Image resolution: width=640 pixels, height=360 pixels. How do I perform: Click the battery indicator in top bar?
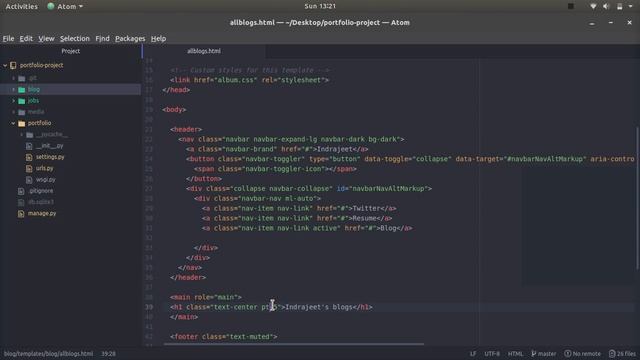tap(620, 7)
